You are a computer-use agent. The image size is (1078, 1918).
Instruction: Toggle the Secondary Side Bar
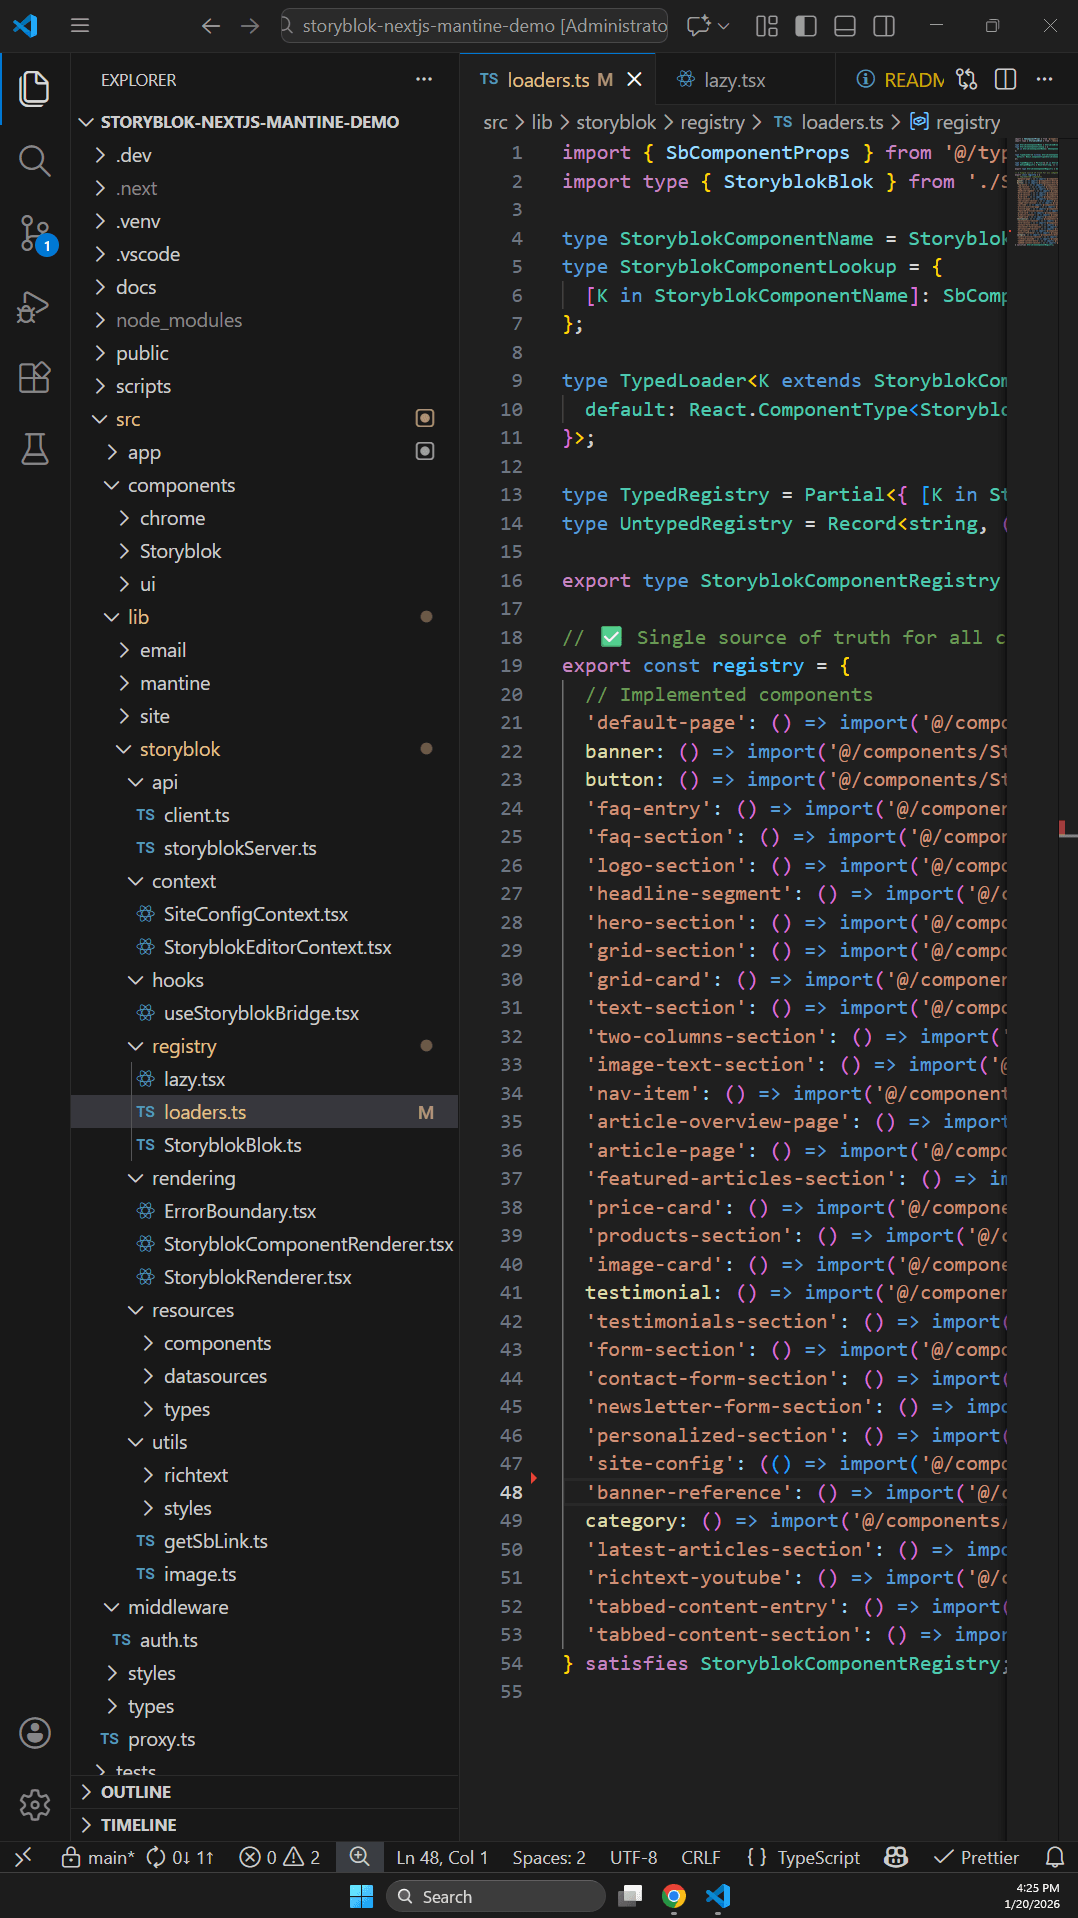884,26
